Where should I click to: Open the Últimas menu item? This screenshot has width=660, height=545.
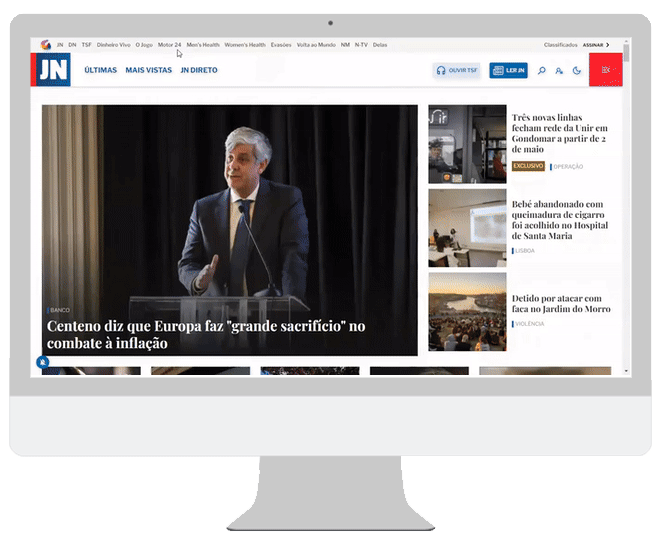101,71
